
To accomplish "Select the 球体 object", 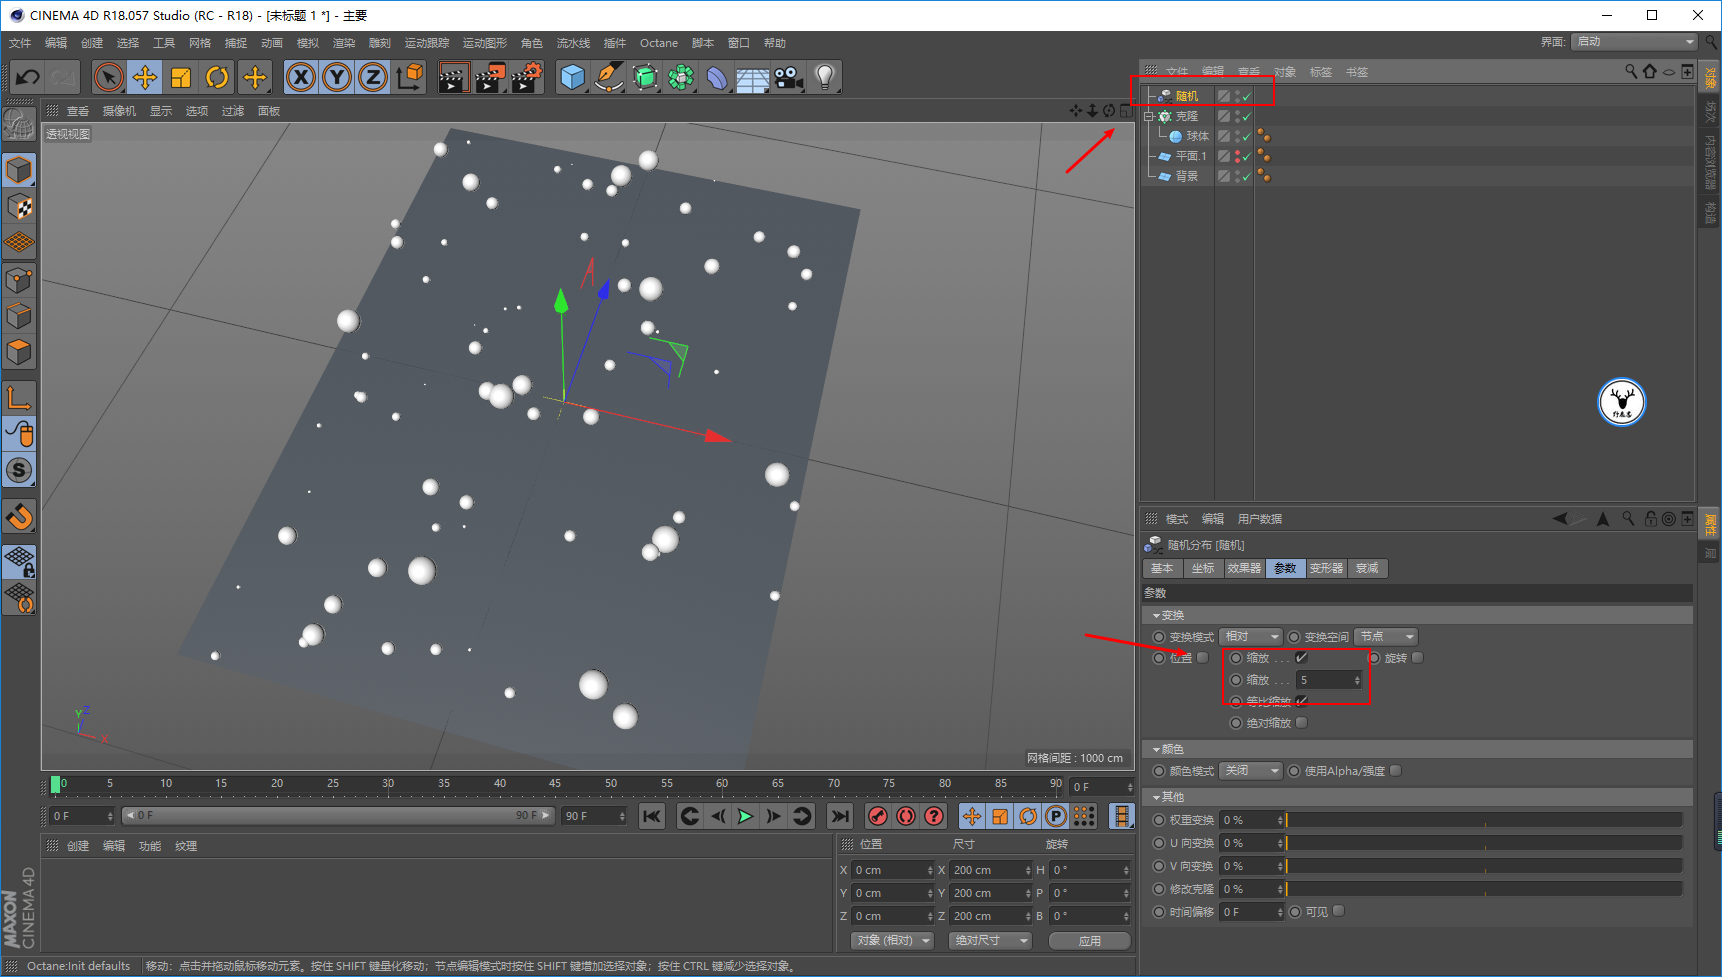I will (x=1198, y=136).
